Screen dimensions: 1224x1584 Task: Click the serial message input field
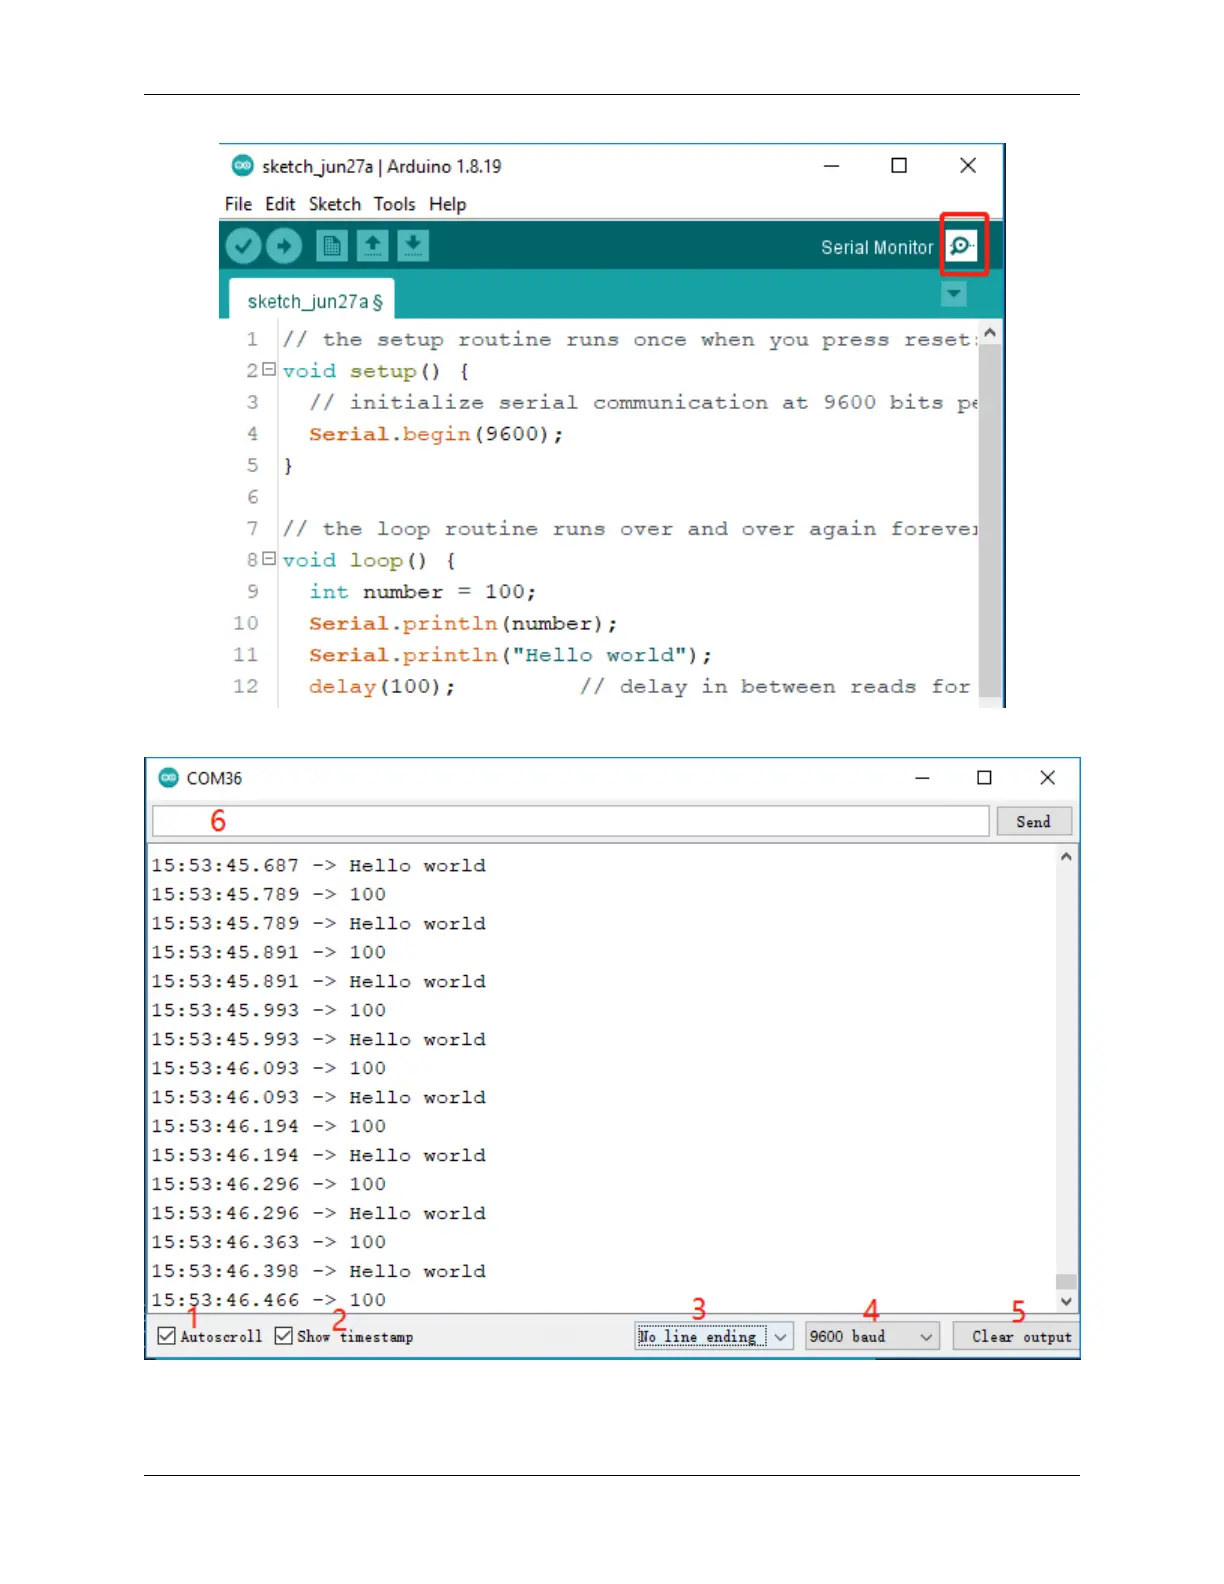570,822
